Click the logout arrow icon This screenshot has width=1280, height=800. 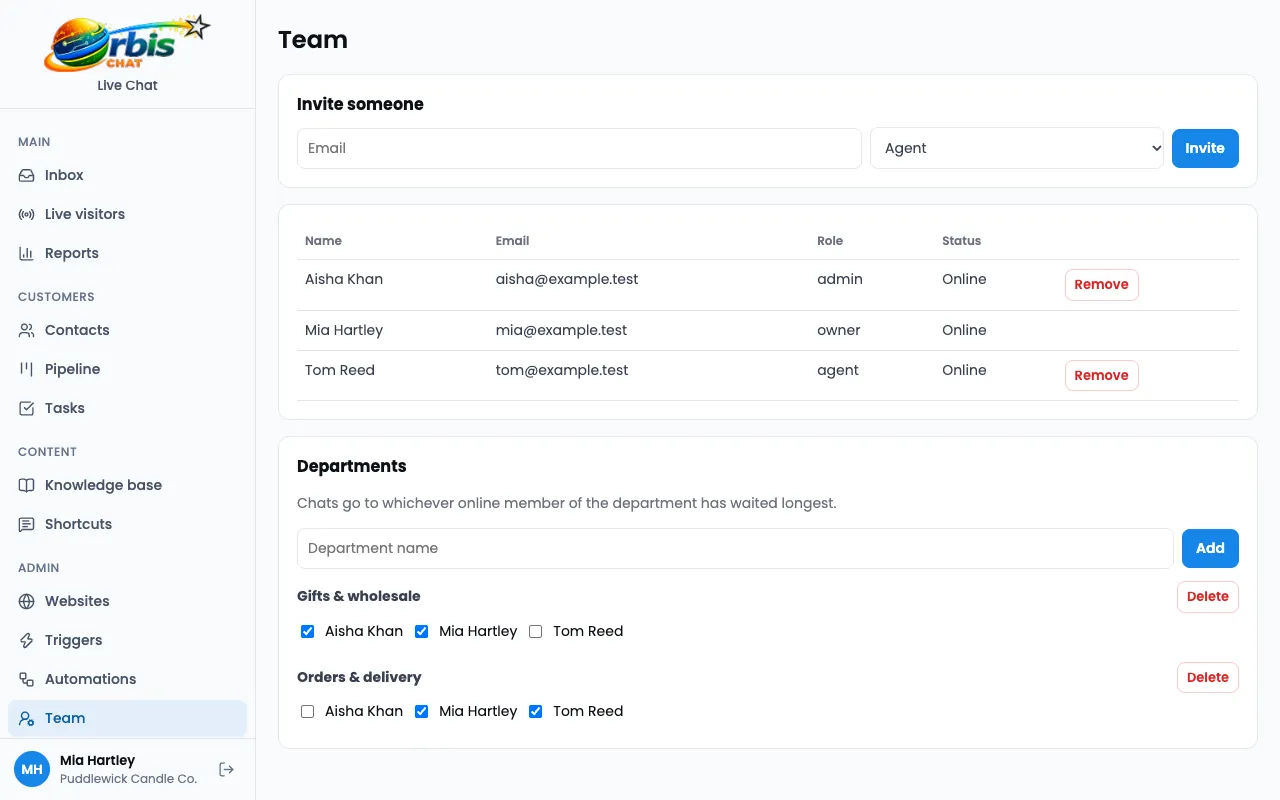(x=227, y=769)
